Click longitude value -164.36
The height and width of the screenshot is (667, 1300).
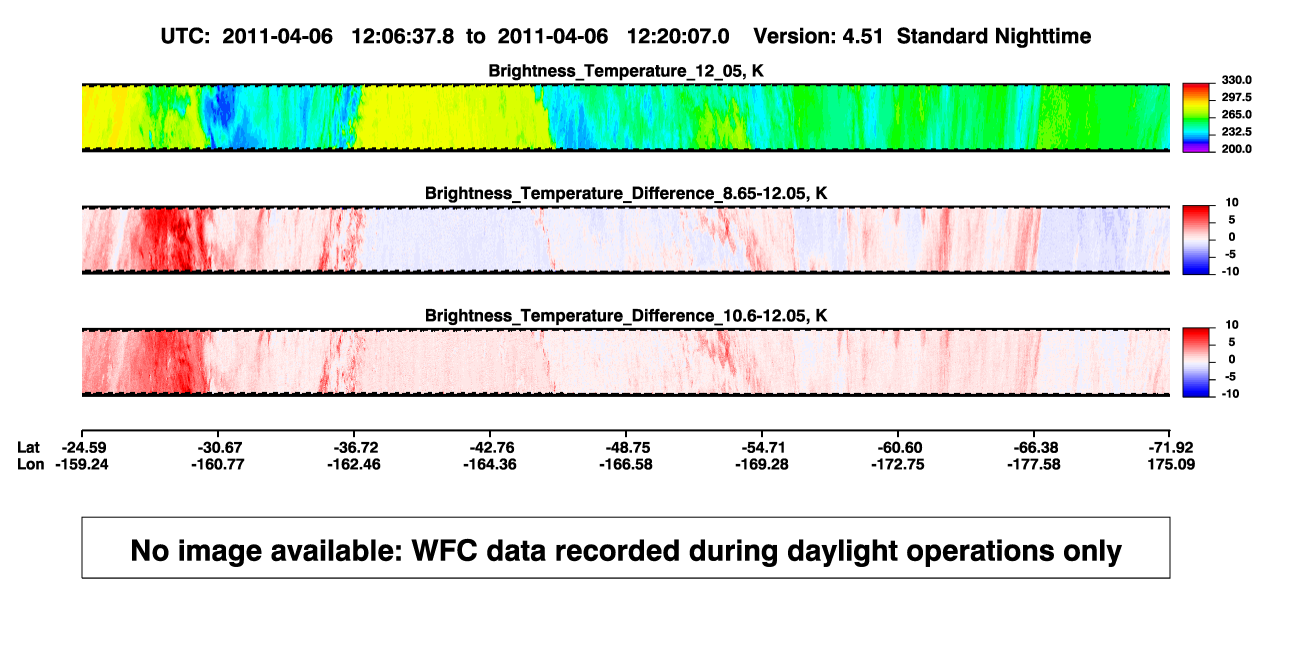[490, 464]
